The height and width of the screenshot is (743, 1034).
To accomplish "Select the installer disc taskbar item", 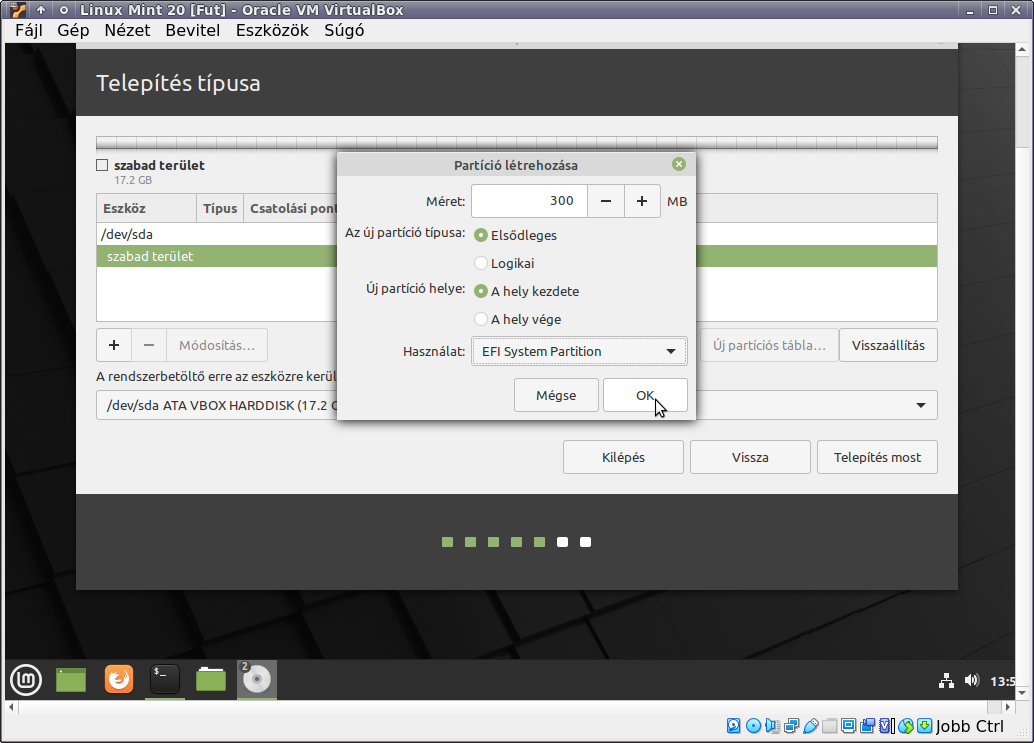I will 257,679.
